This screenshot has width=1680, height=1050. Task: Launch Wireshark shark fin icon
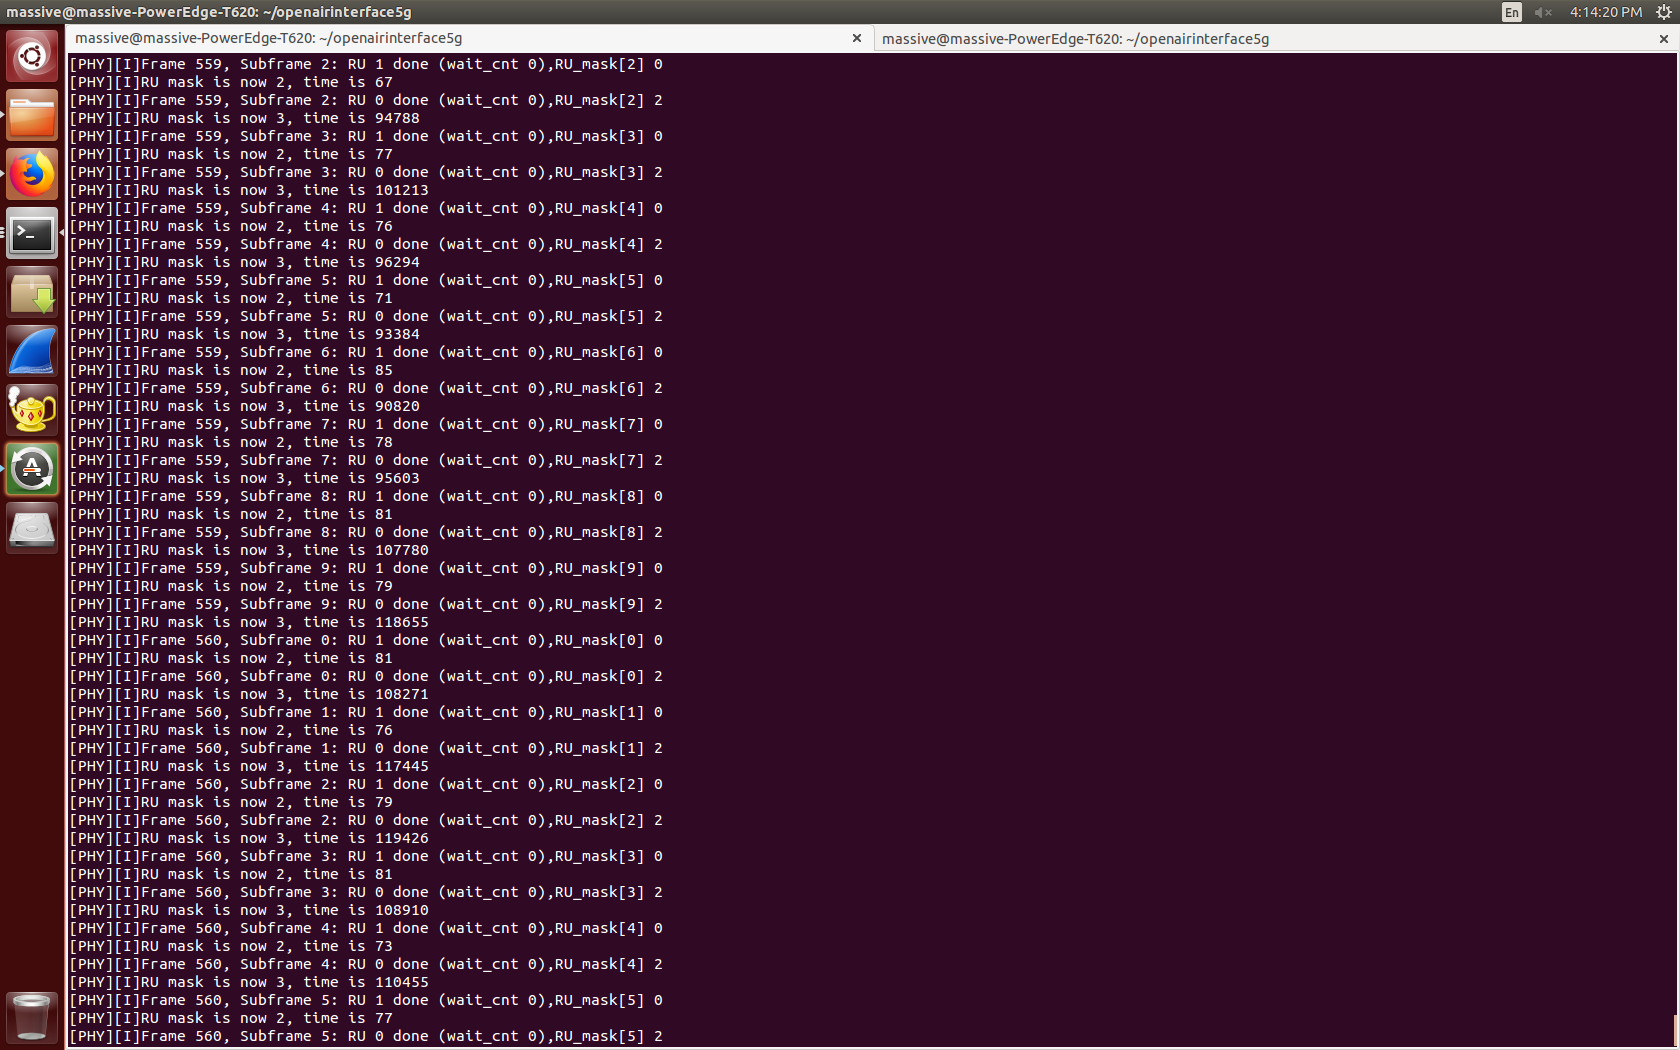pos(32,352)
